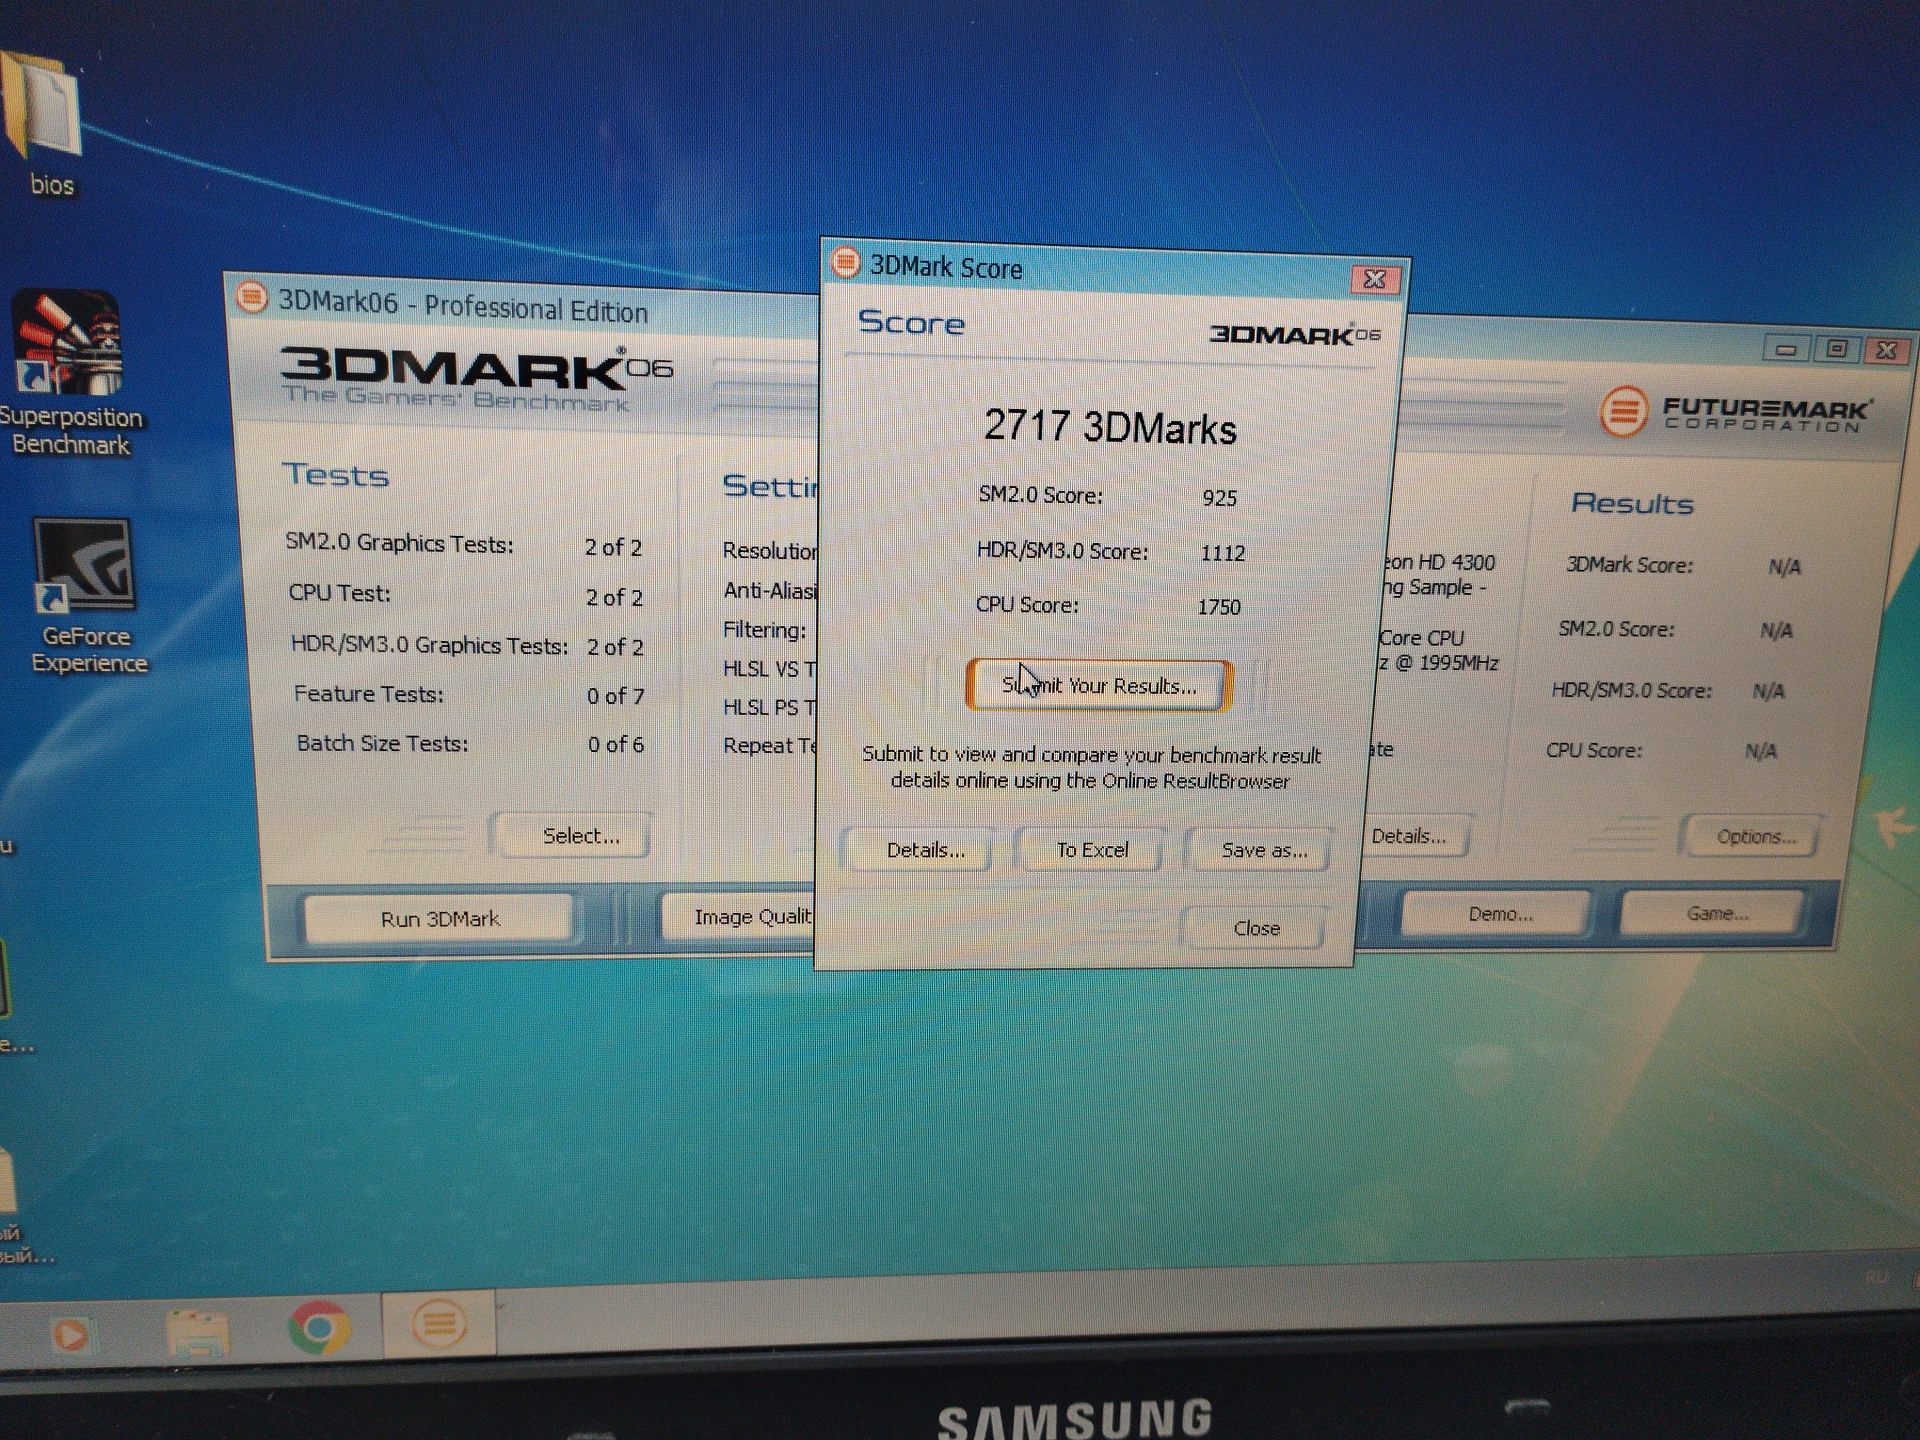Viewport: 1920px width, 1440px height.
Task: Click '0 of 7' Feature Tests count
Action: click(615, 695)
